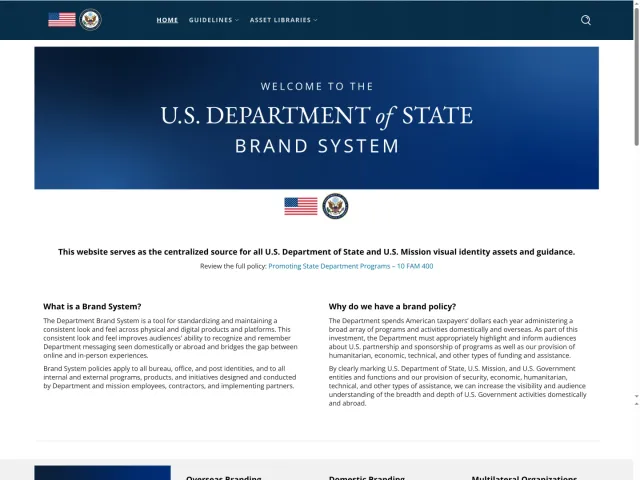The width and height of the screenshot is (640, 480).
Task: Click the Welcome Brand System hero banner
Action: [x=316, y=118]
